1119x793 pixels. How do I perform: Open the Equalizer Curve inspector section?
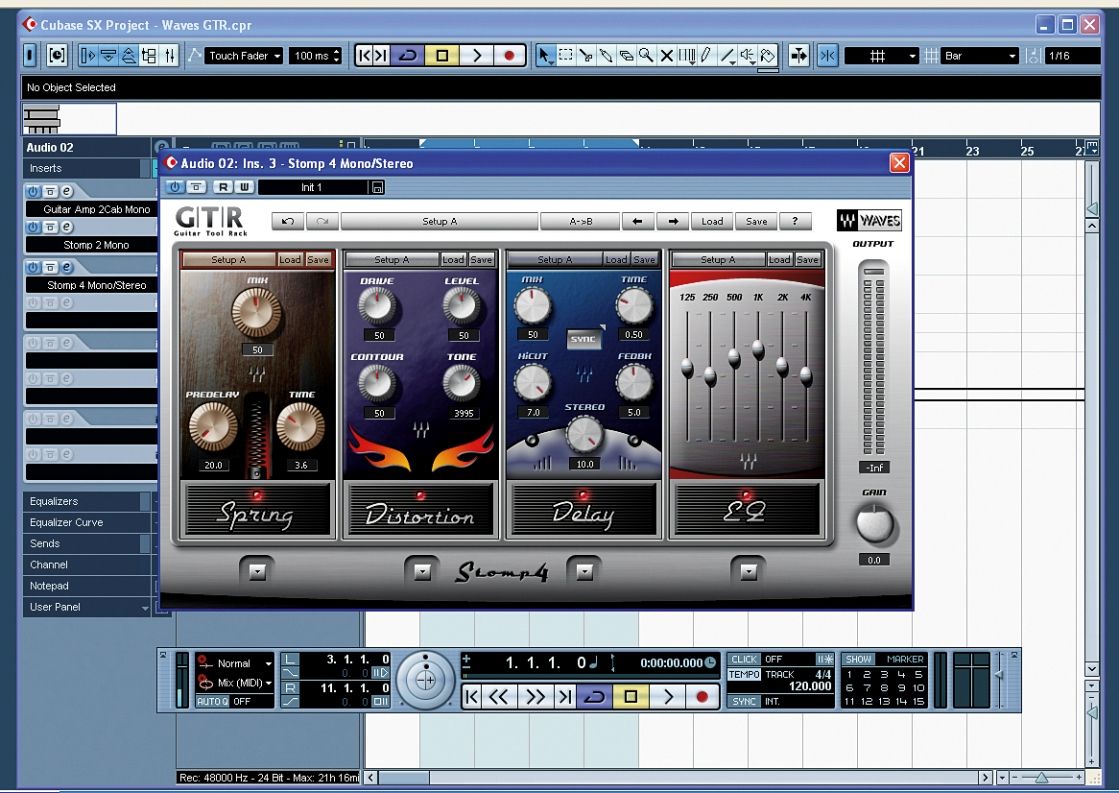[89, 522]
